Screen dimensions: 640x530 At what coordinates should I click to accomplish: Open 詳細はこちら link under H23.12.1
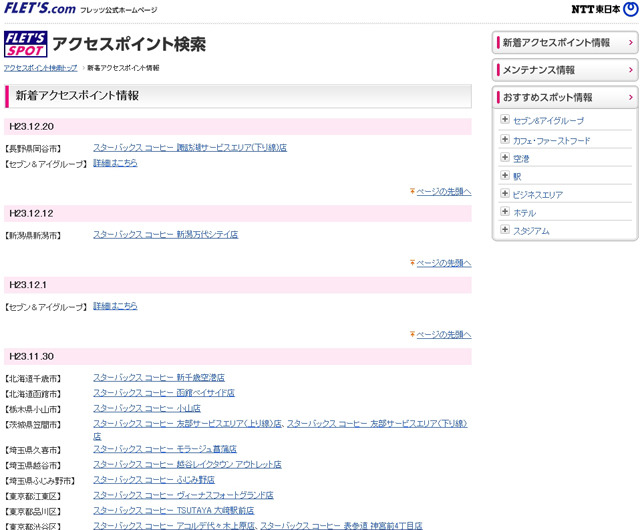click(x=115, y=306)
